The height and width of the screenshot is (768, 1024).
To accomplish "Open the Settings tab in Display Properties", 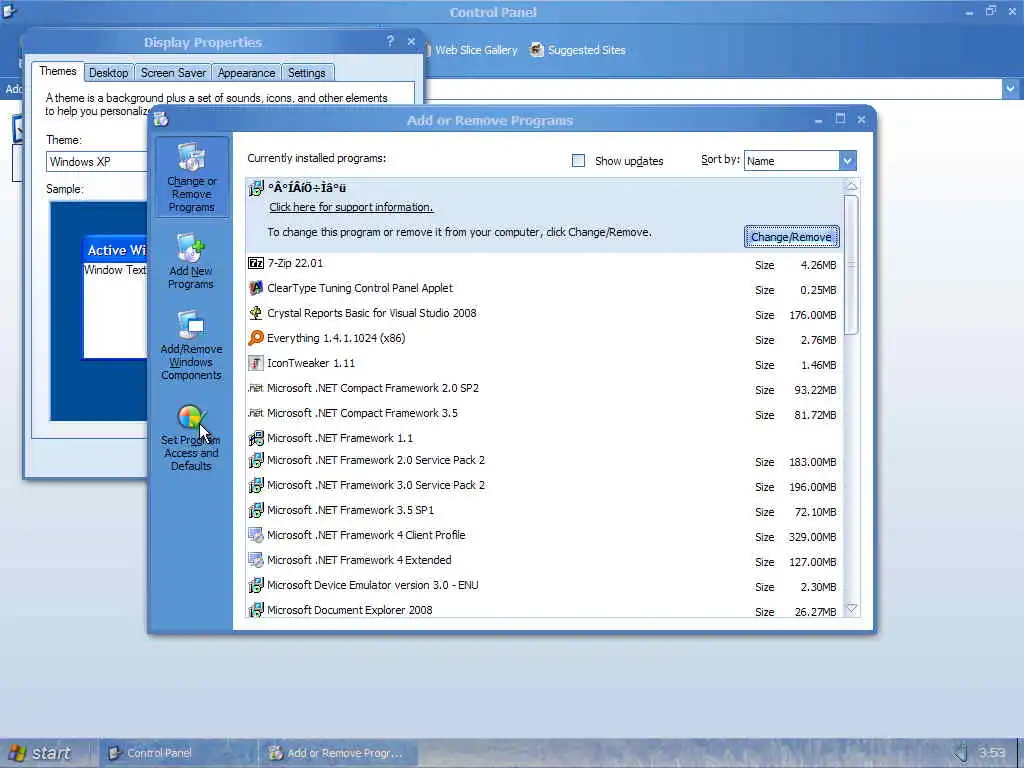I will [x=306, y=72].
